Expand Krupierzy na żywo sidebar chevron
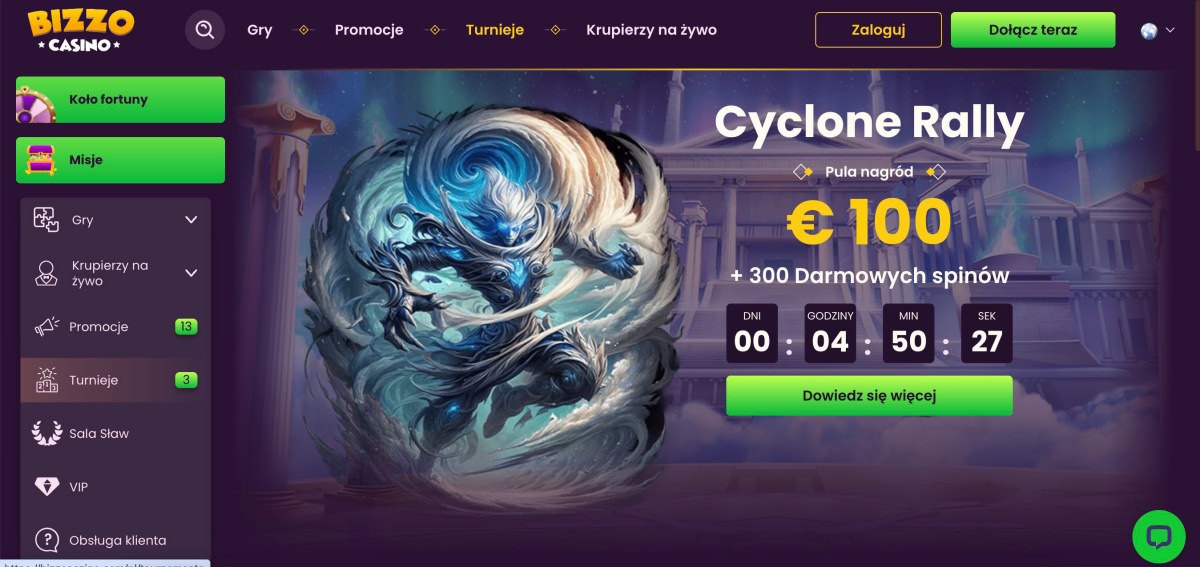 [191, 273]
